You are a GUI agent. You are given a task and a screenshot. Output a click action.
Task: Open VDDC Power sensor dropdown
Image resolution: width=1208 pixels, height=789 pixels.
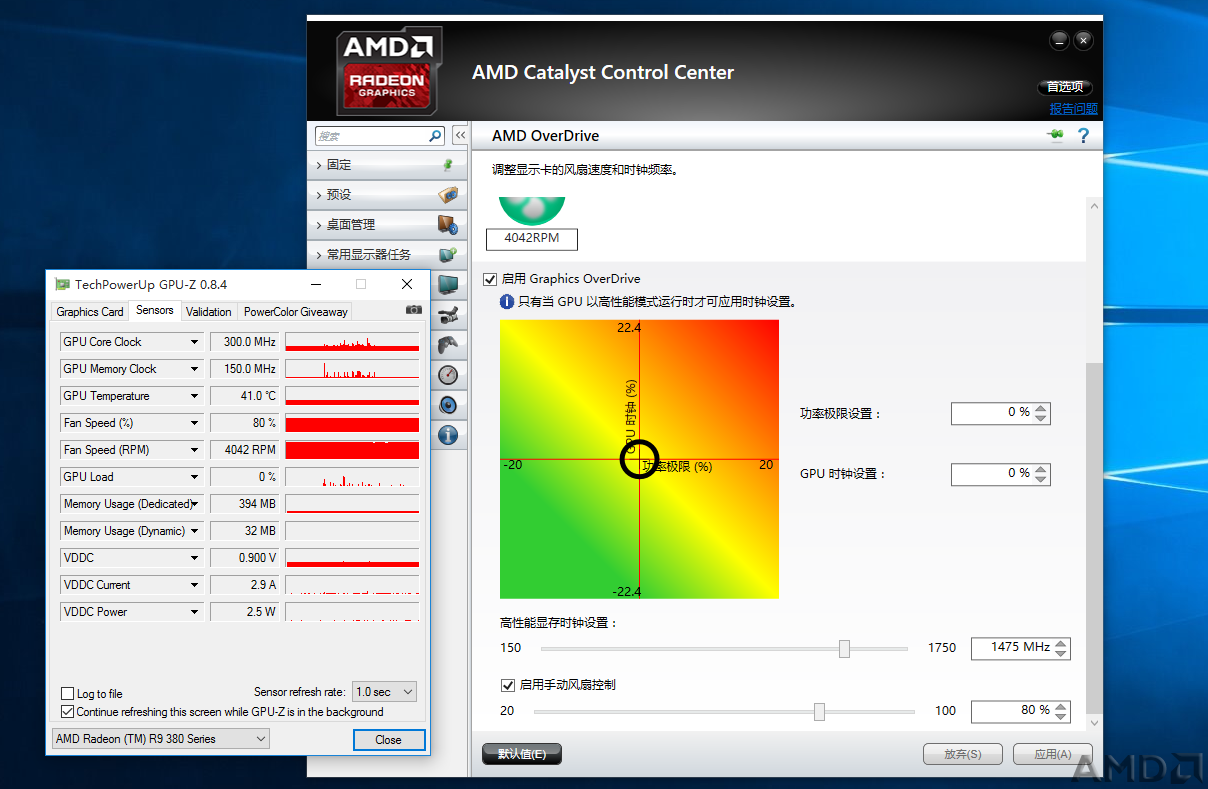[x=195, y=612]
